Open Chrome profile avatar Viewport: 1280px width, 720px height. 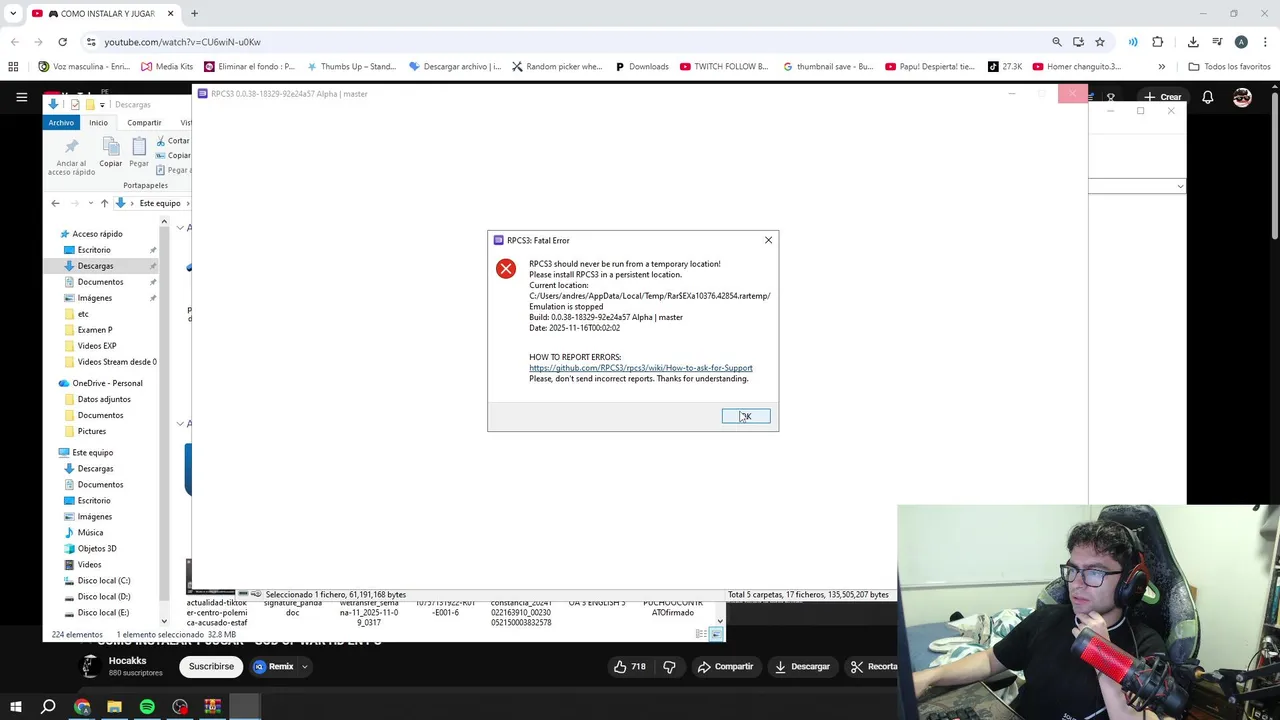point(1241,42)
